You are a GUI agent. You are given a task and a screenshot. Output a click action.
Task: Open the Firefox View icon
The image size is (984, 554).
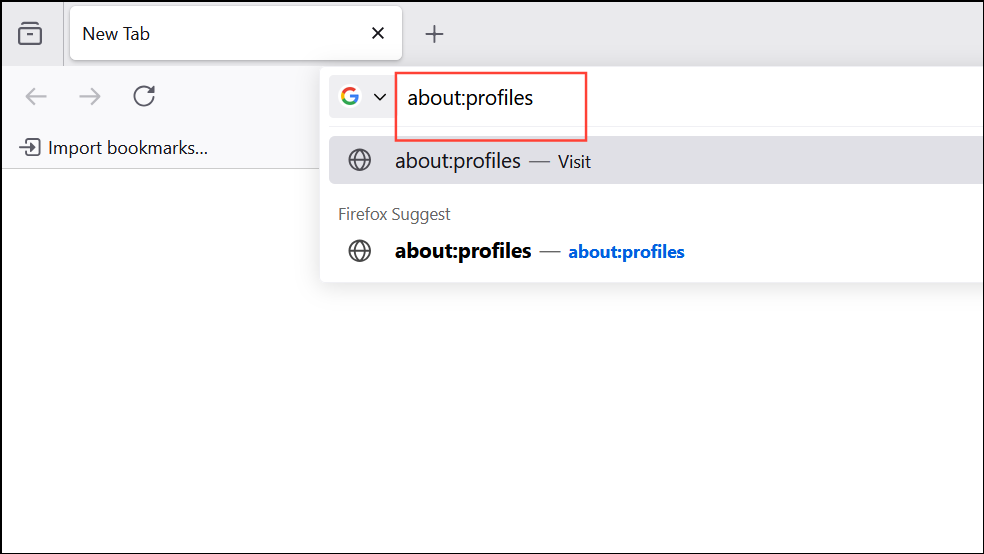30,34
